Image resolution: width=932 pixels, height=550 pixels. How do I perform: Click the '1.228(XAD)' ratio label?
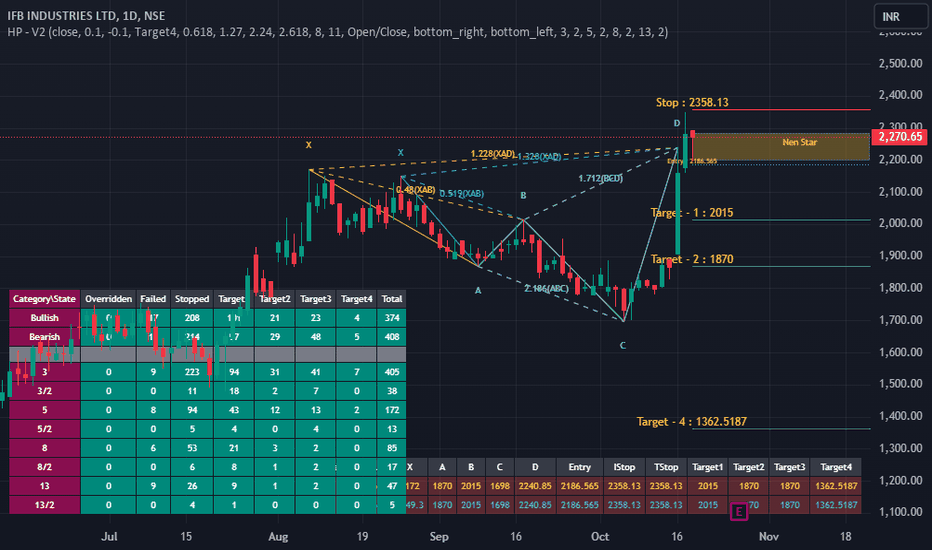[493, 154]
